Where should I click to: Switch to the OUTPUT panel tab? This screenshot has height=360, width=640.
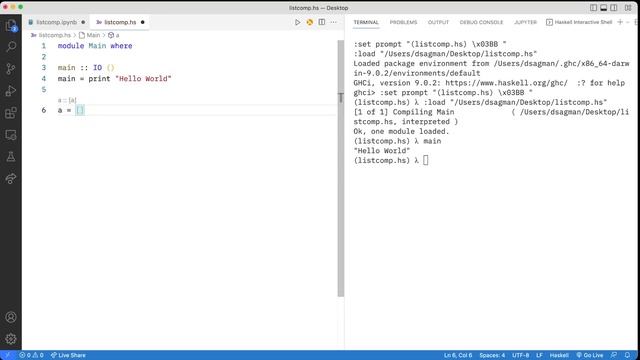(x=438, y=22)
